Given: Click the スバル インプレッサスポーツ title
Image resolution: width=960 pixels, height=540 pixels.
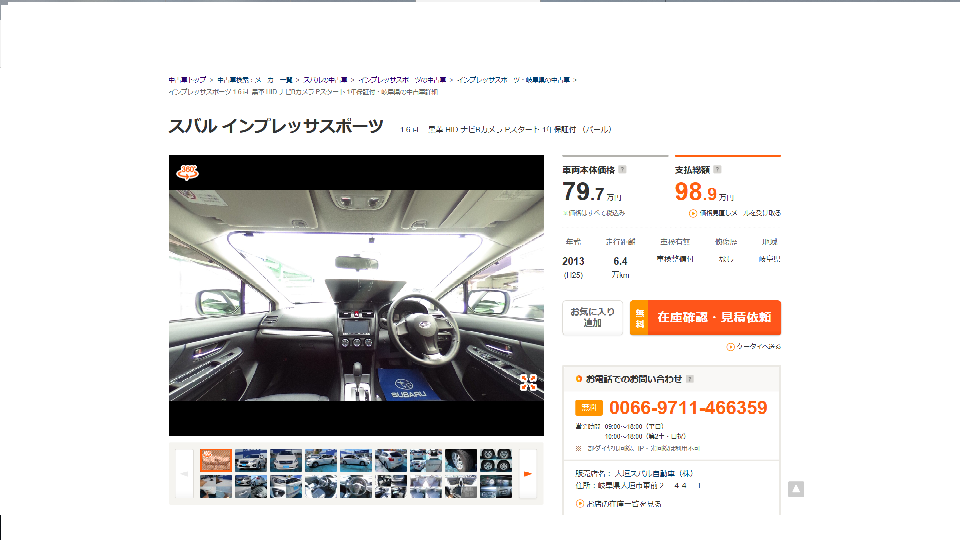Looking at the screenshot, I should pyautogui.click(x=276, y=126).
